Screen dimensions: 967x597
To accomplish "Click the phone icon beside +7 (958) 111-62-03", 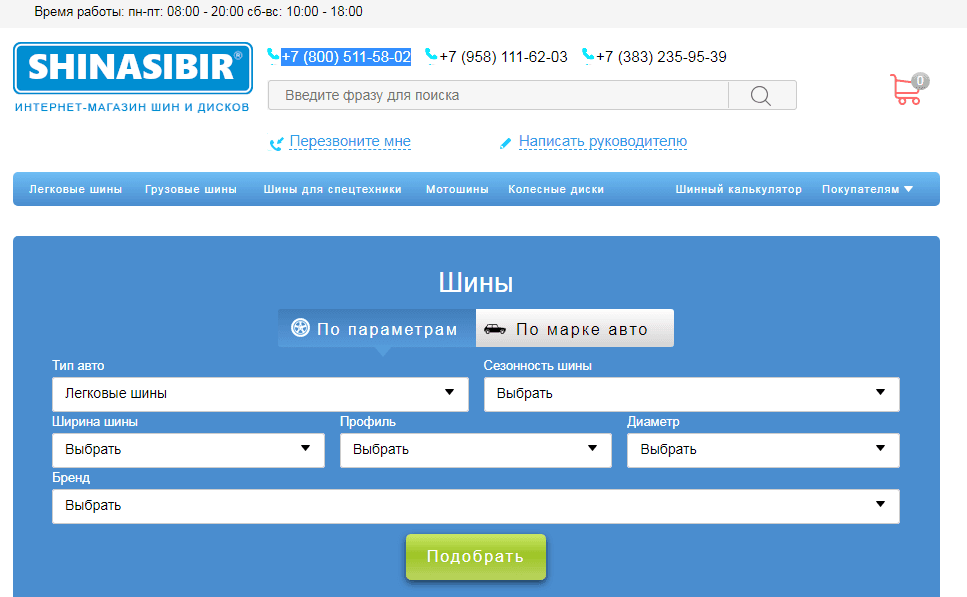I will (430, 56).
